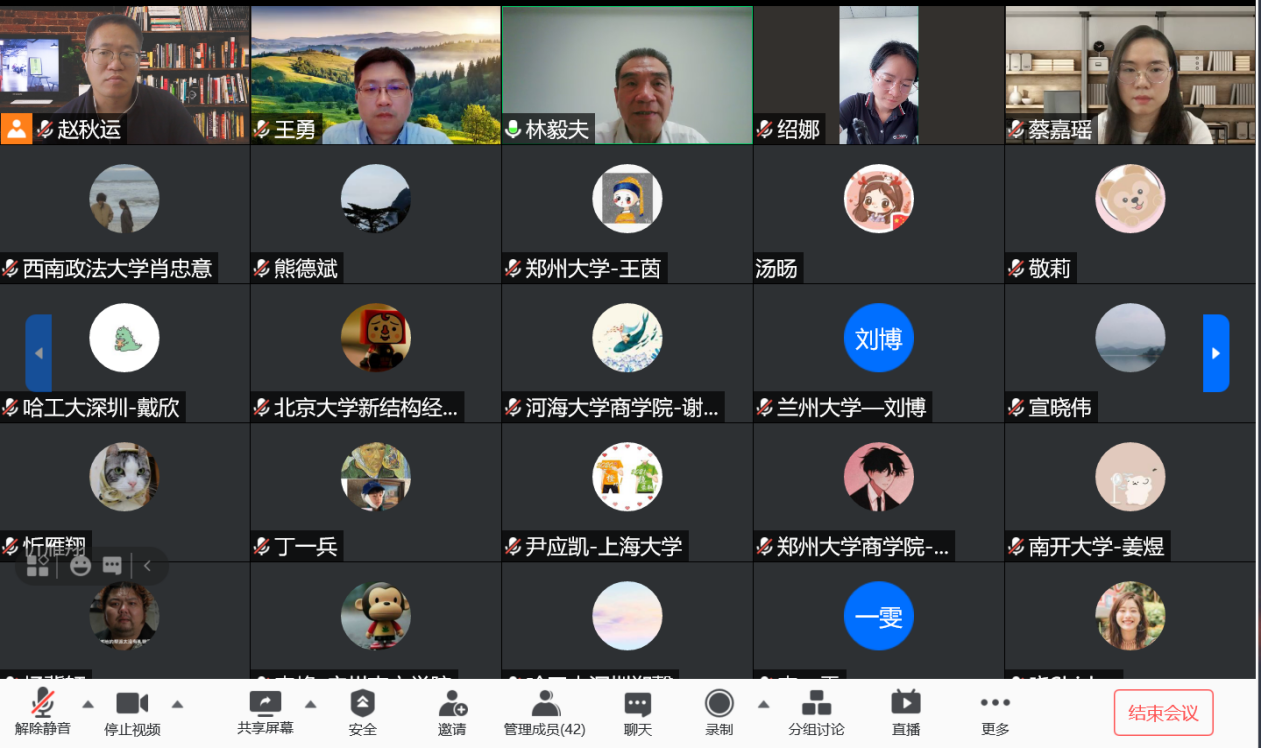Click avatar of 宣晓伟

pos(1130,338)
